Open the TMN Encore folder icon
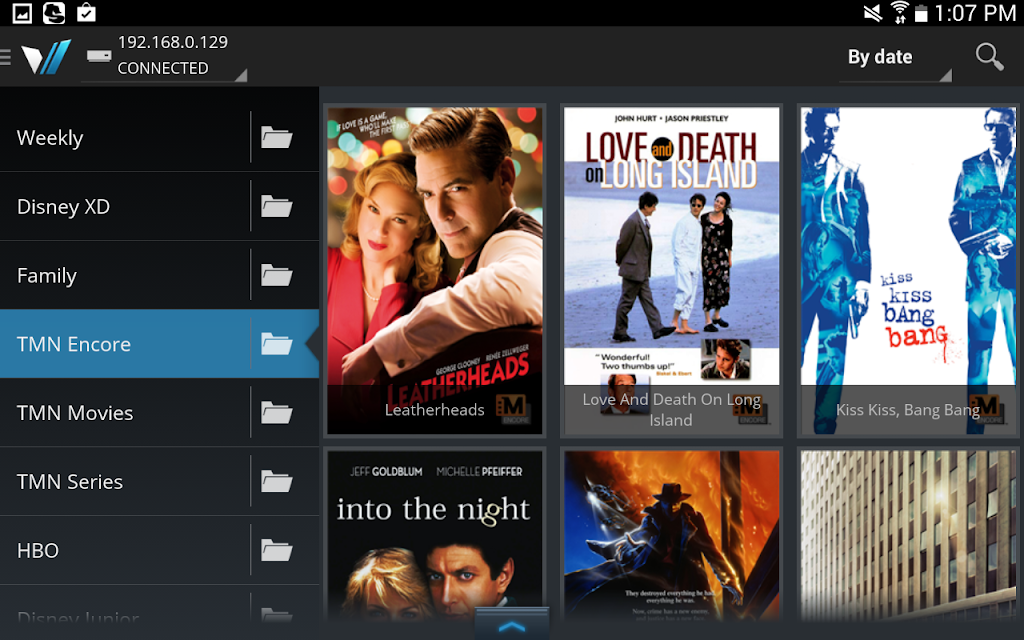1024x640 pixels. click(276, 344)
